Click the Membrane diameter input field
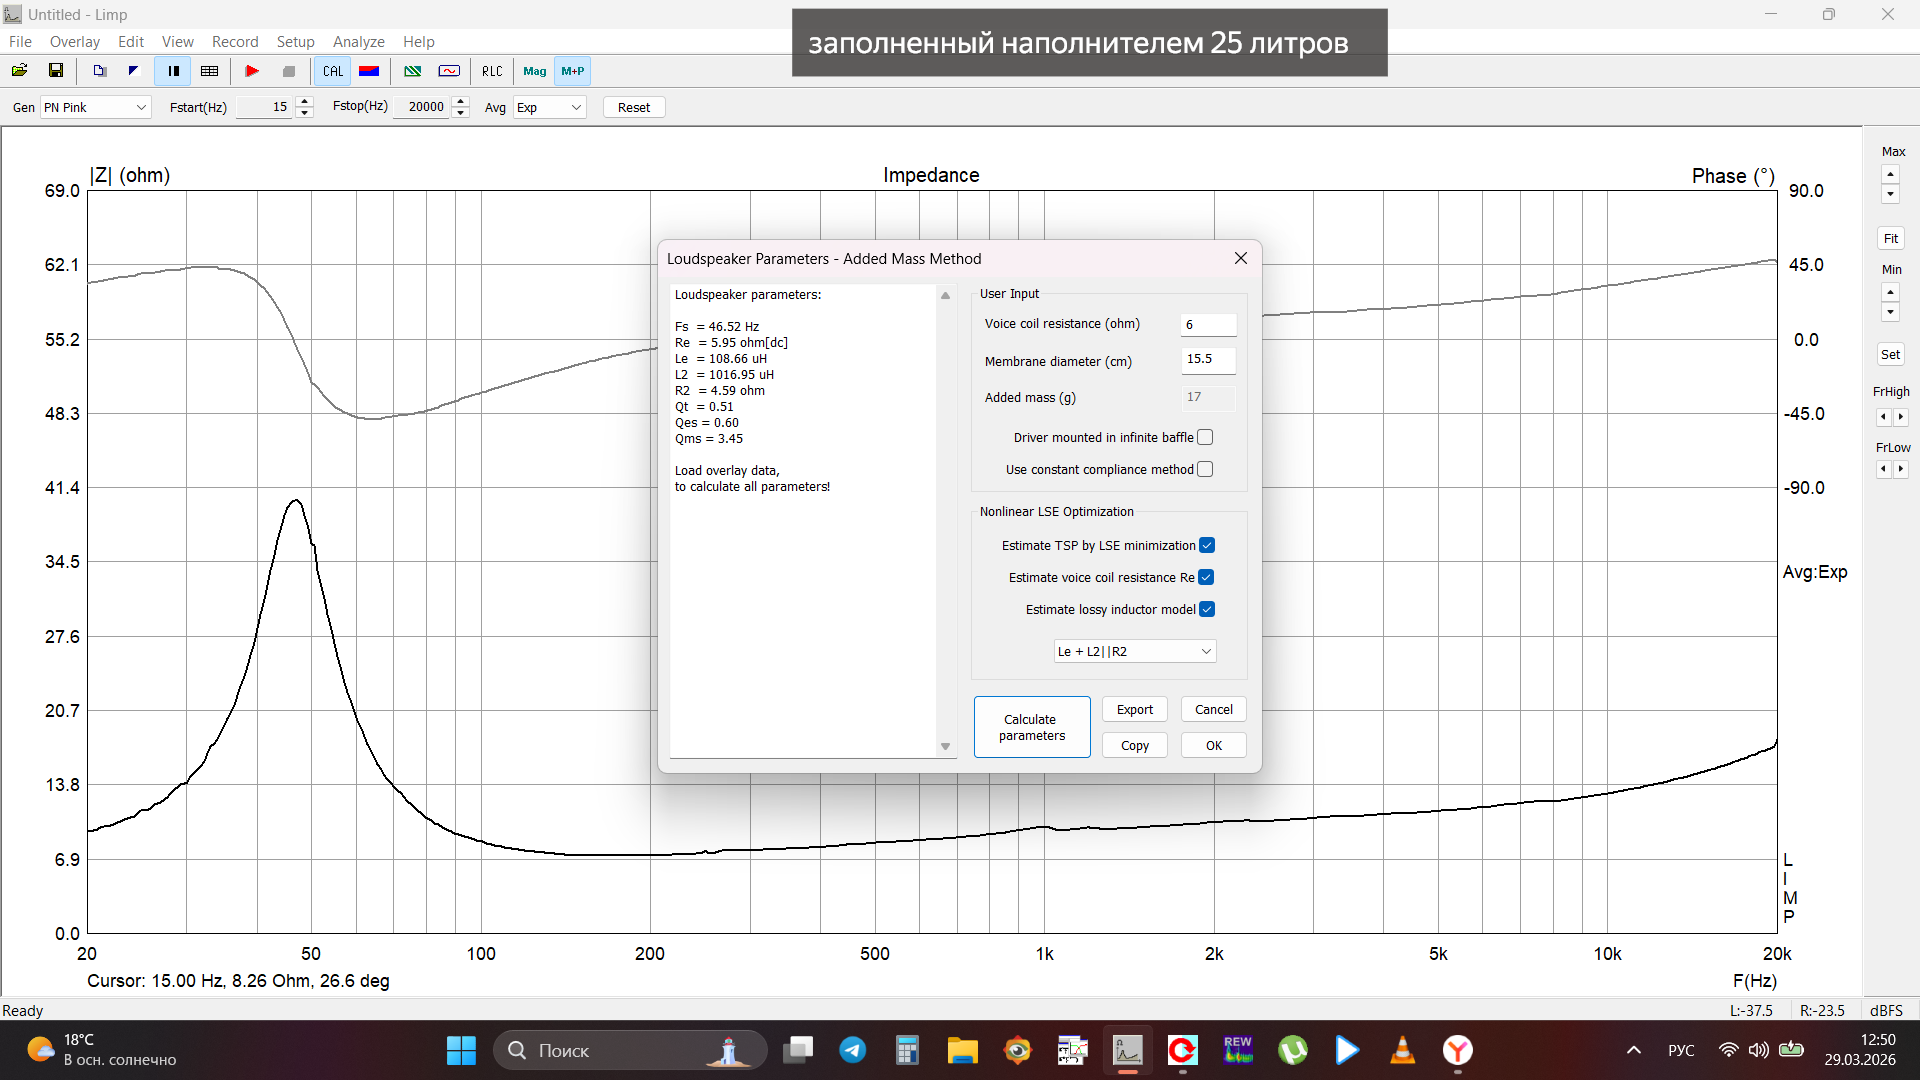Image resolution: width=1920 pixels, height=1080 pixels. pyautogui.click(x=1208, y=359)
